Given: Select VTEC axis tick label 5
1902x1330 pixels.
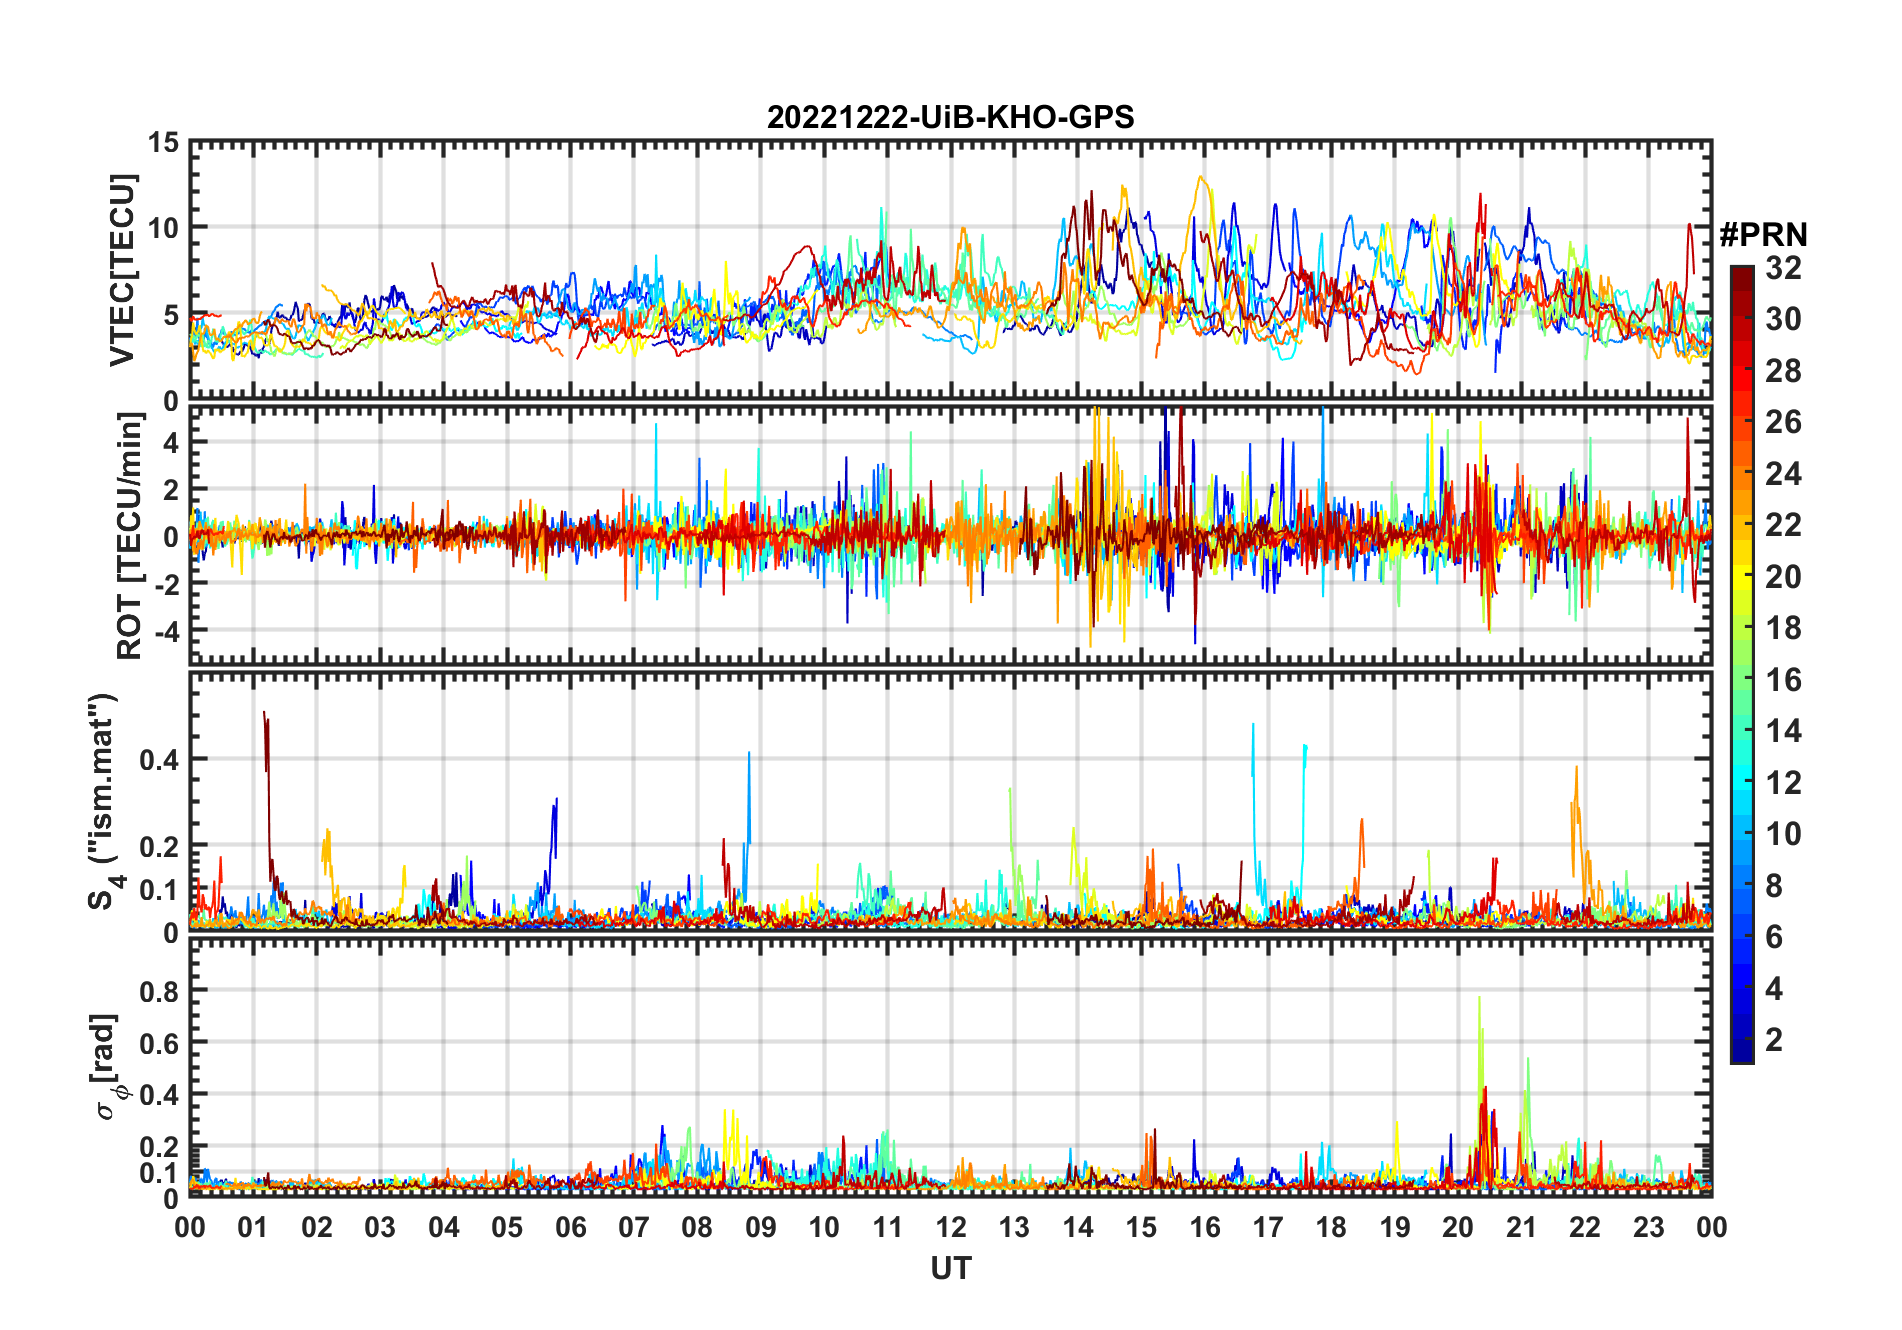Looking at the screenshot, I should [171, 315].
